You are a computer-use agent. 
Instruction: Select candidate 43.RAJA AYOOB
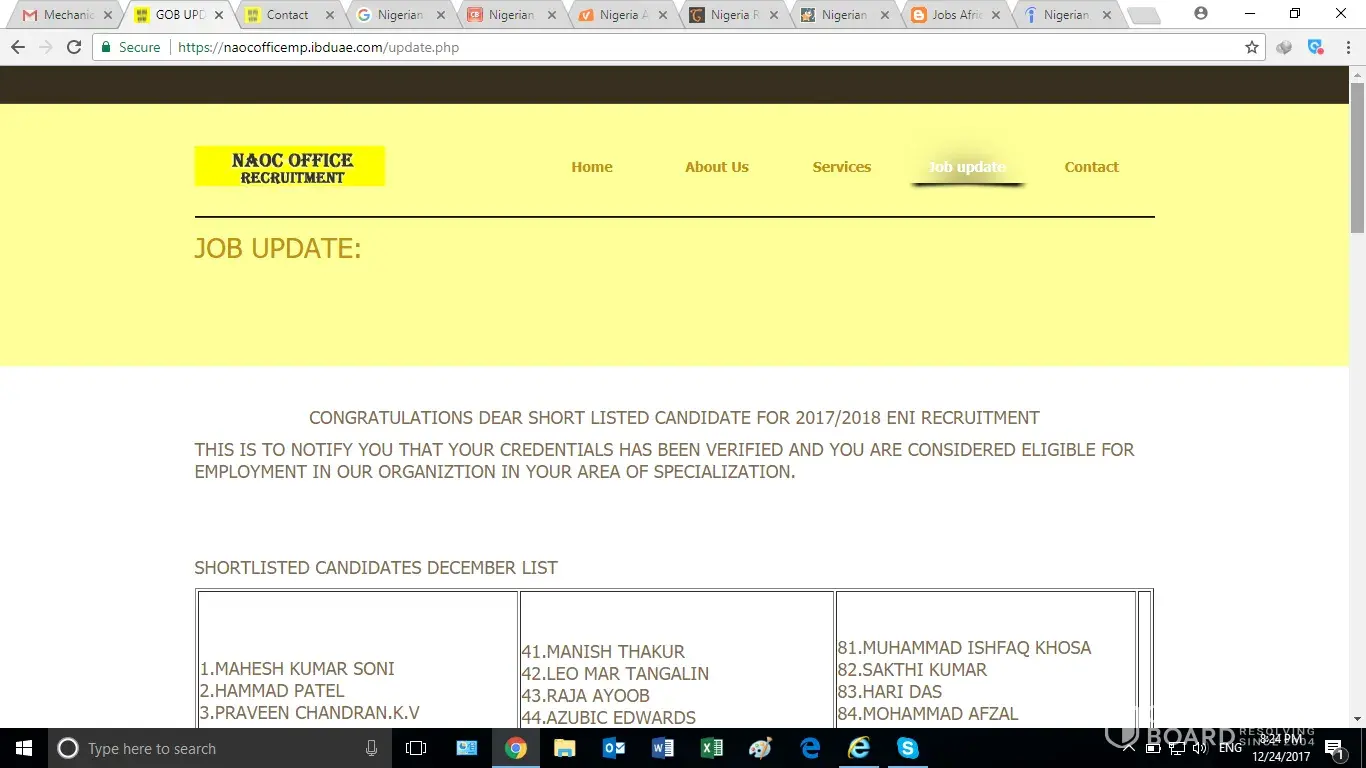tap(585, 696)
